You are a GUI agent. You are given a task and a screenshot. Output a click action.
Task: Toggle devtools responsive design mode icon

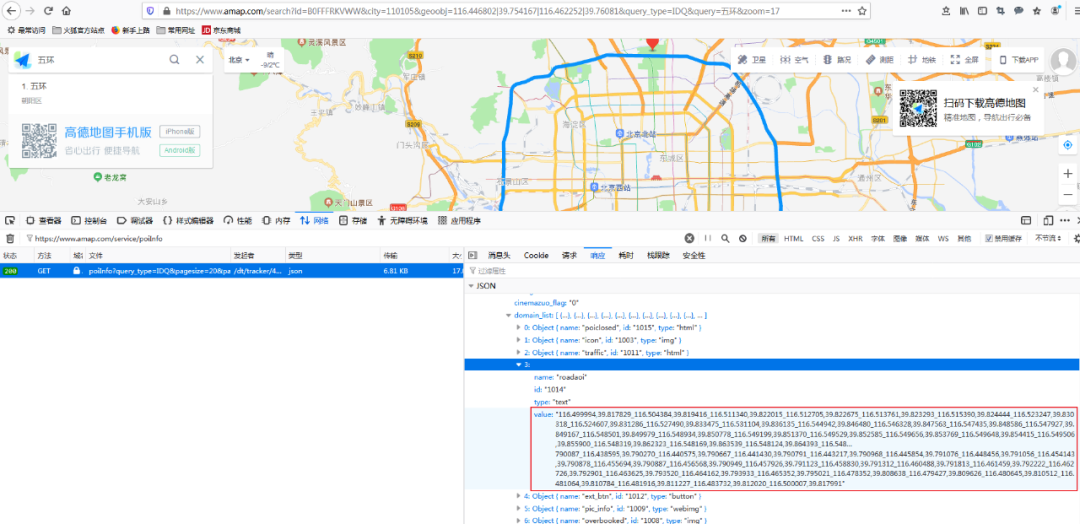[1048, 221]
